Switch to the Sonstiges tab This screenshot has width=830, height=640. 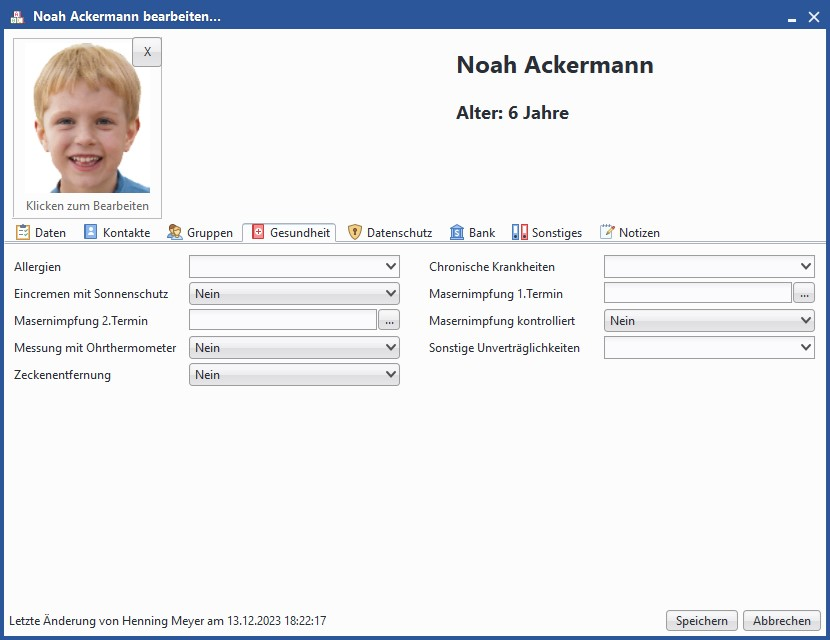pyautogui.click(x=547, y=232)
